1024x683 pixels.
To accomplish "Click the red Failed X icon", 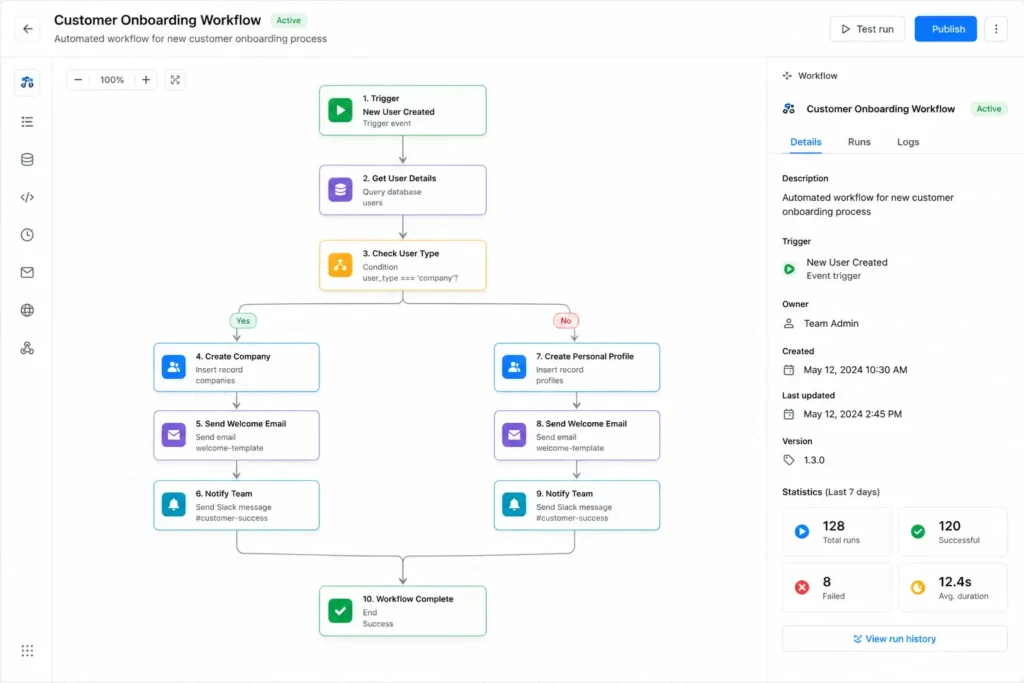I will [x=802, y=588].
